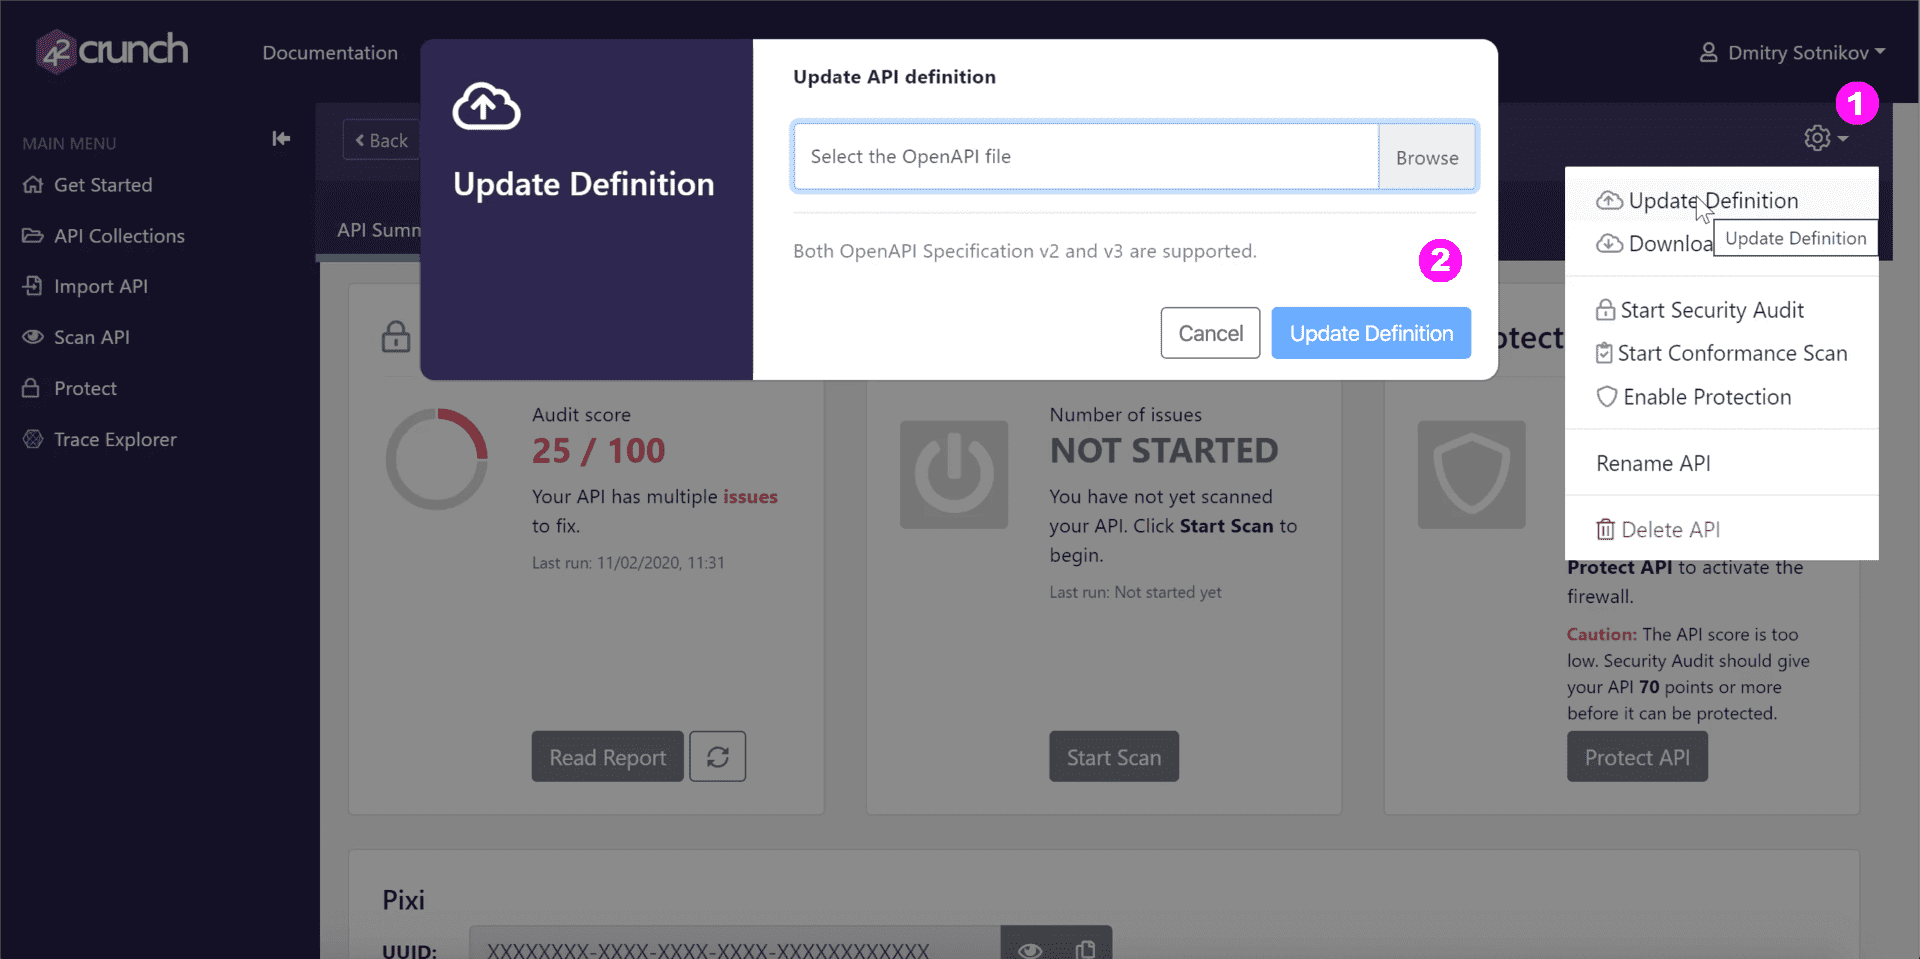The height and width of the screenshot is (959, 1920).
Task: Click the audit score progress ring
Action: [x=437, y=459]
